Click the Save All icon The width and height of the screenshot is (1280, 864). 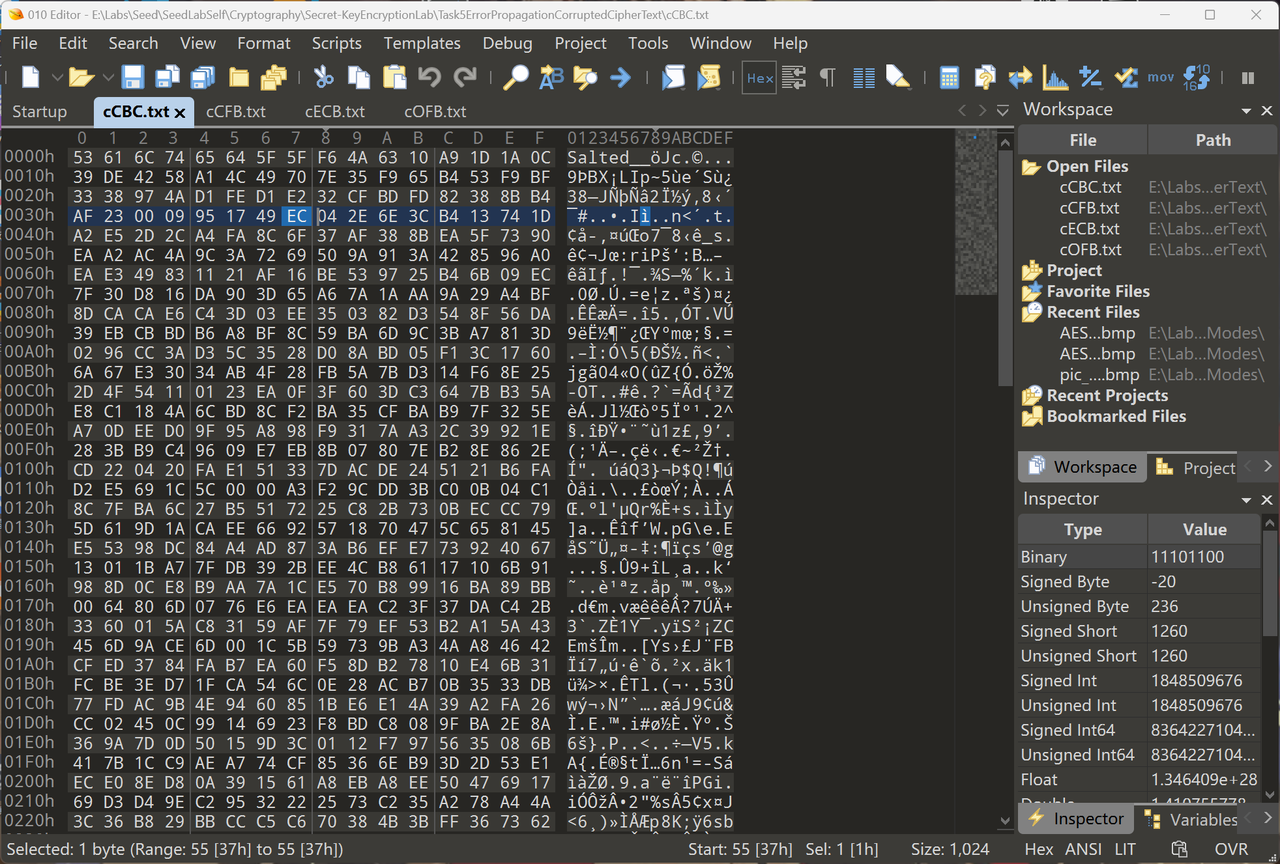tap(202, 78)
